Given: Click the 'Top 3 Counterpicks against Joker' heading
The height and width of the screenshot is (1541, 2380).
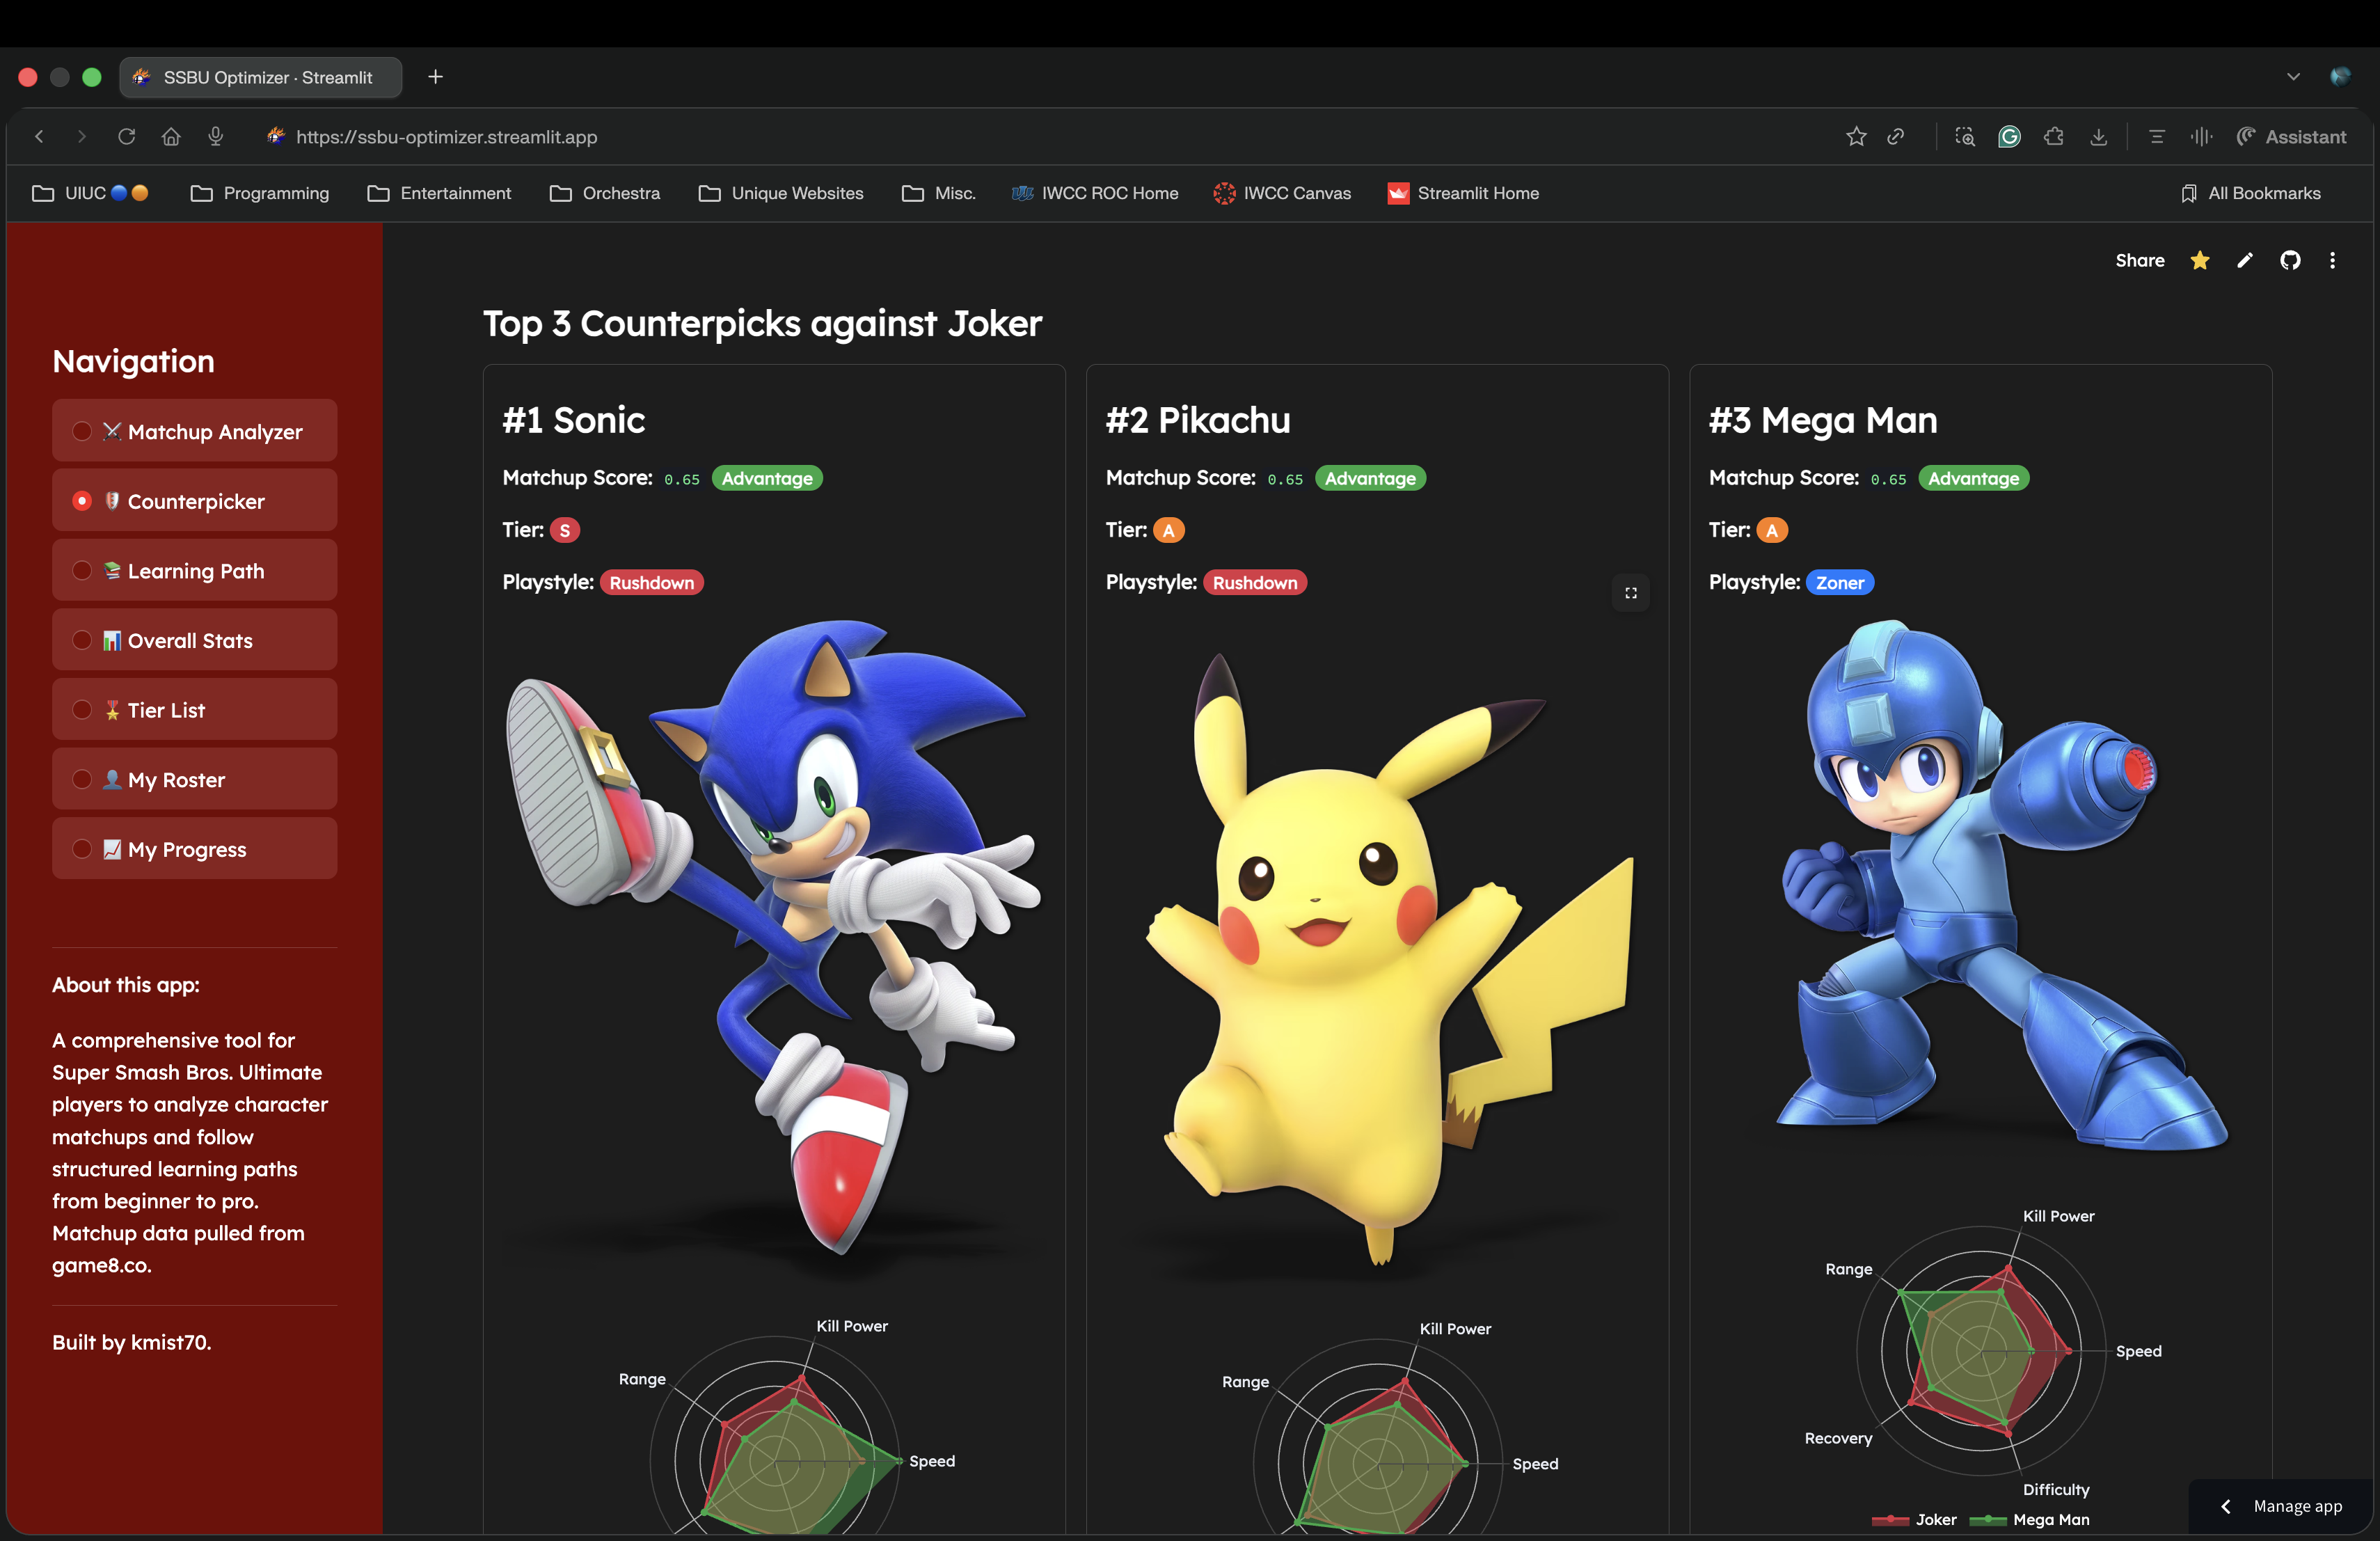Looking at the screenshot, I should click(x=762, y=323).
